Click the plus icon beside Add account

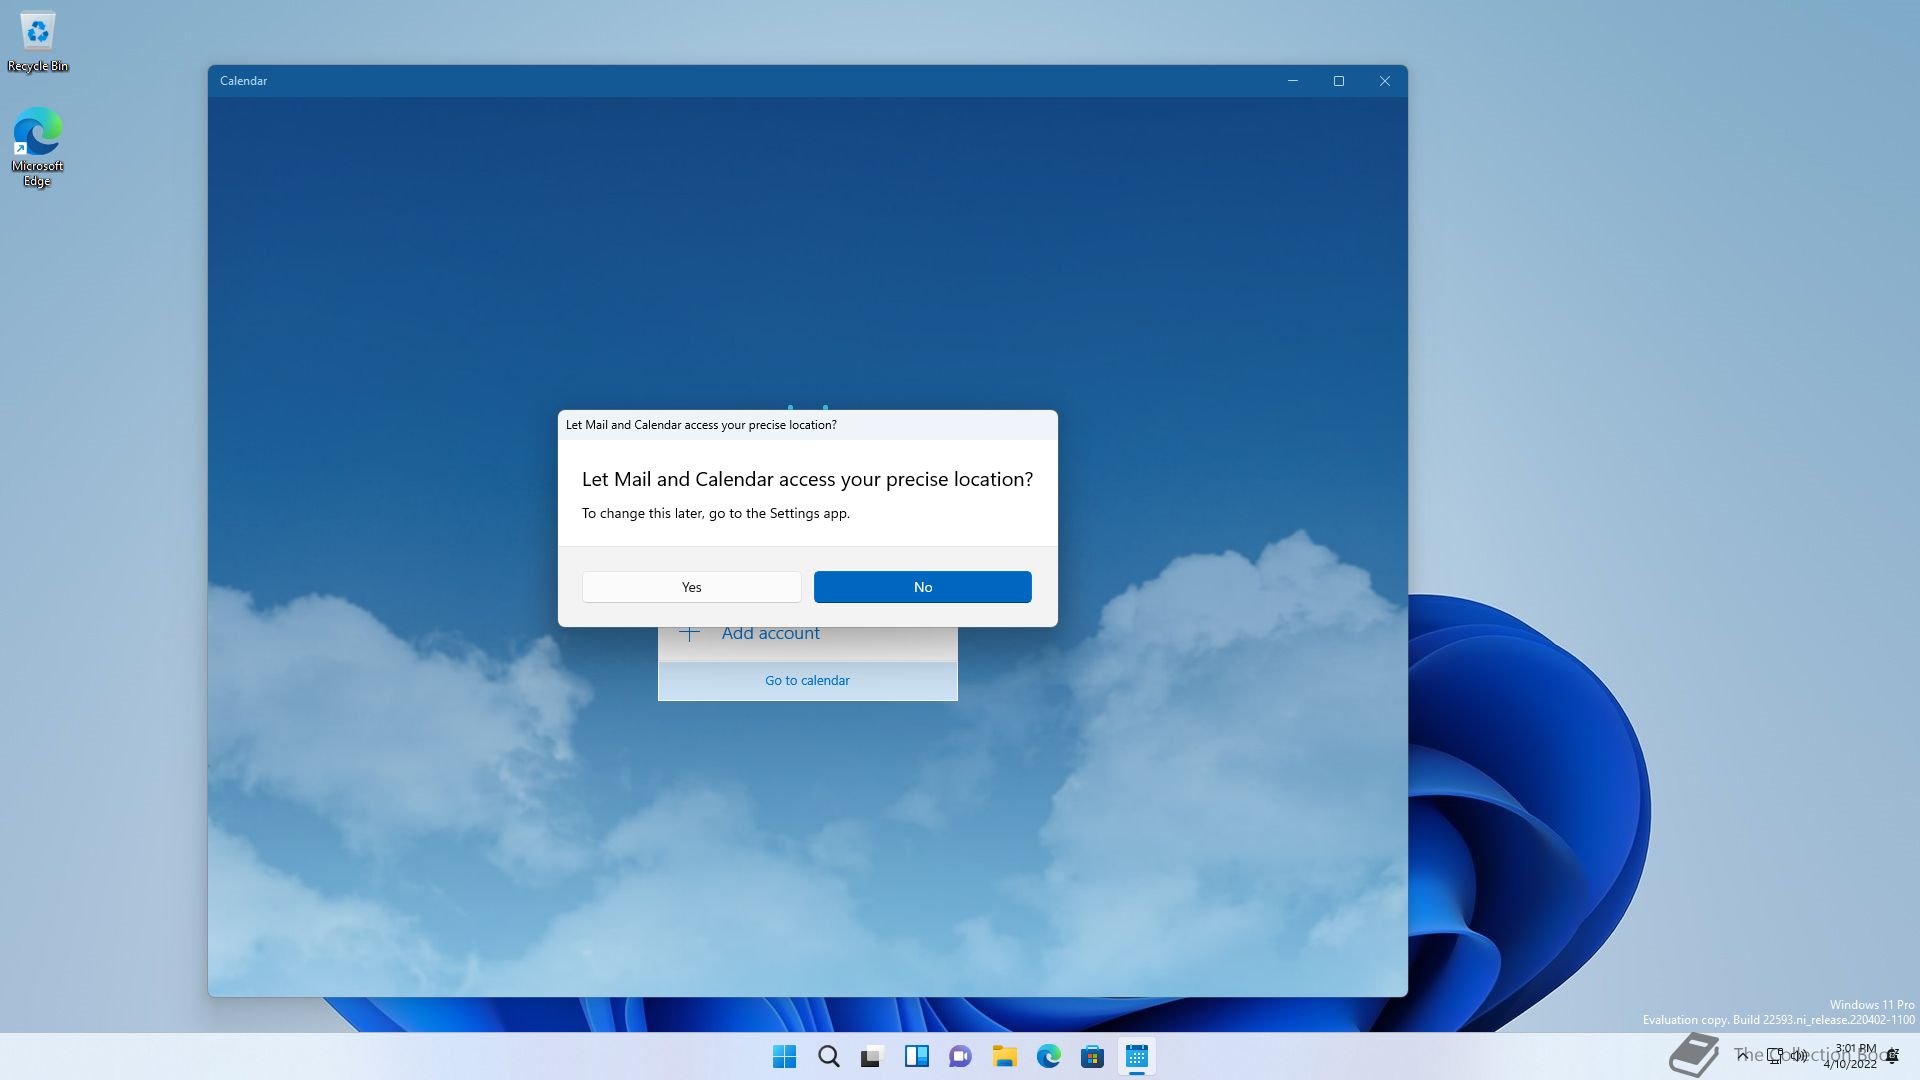pos(689,633)
